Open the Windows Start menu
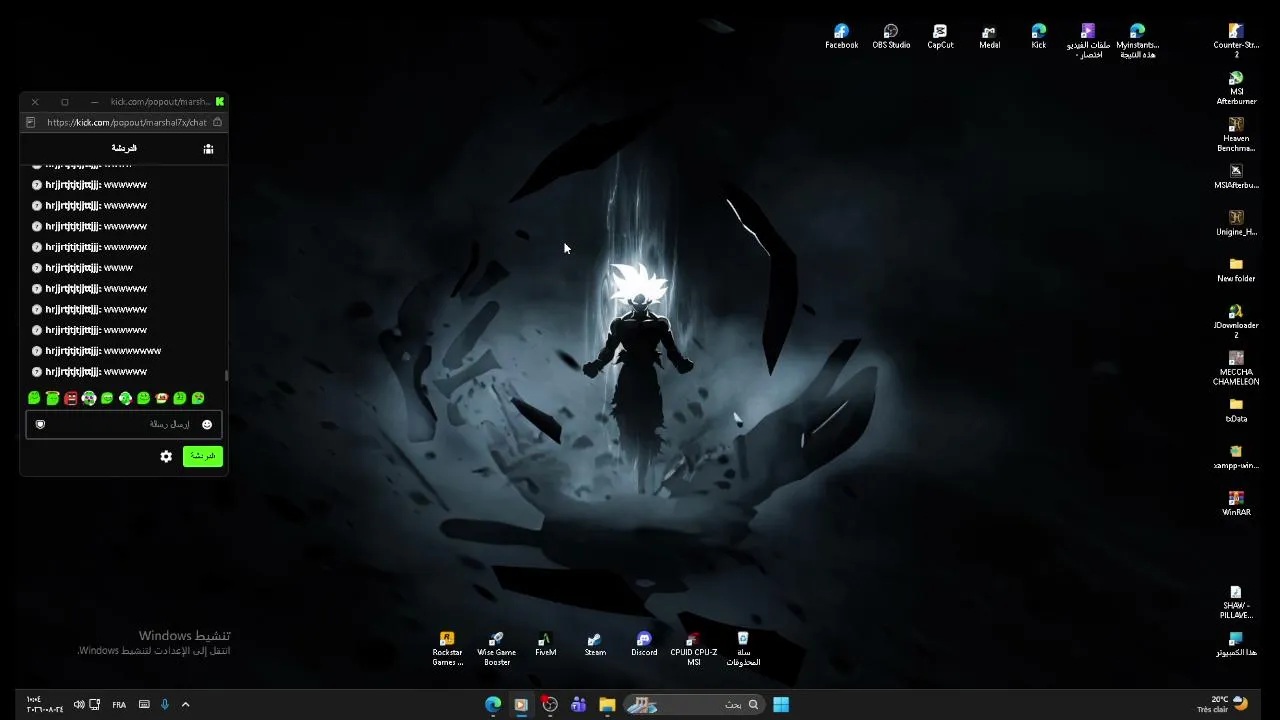The image size is (1280, 720). coord(781,705)
